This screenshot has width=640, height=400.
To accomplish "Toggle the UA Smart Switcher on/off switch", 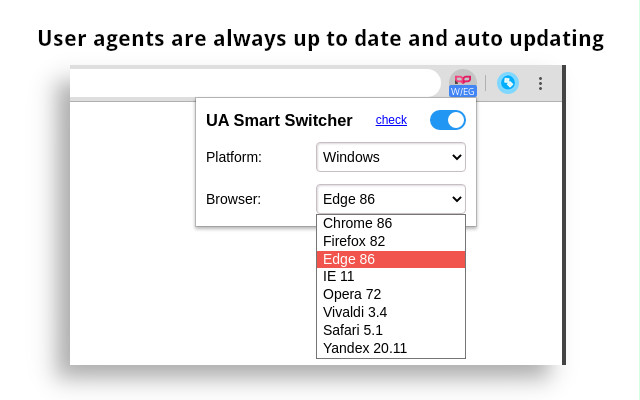I will 447,120.
